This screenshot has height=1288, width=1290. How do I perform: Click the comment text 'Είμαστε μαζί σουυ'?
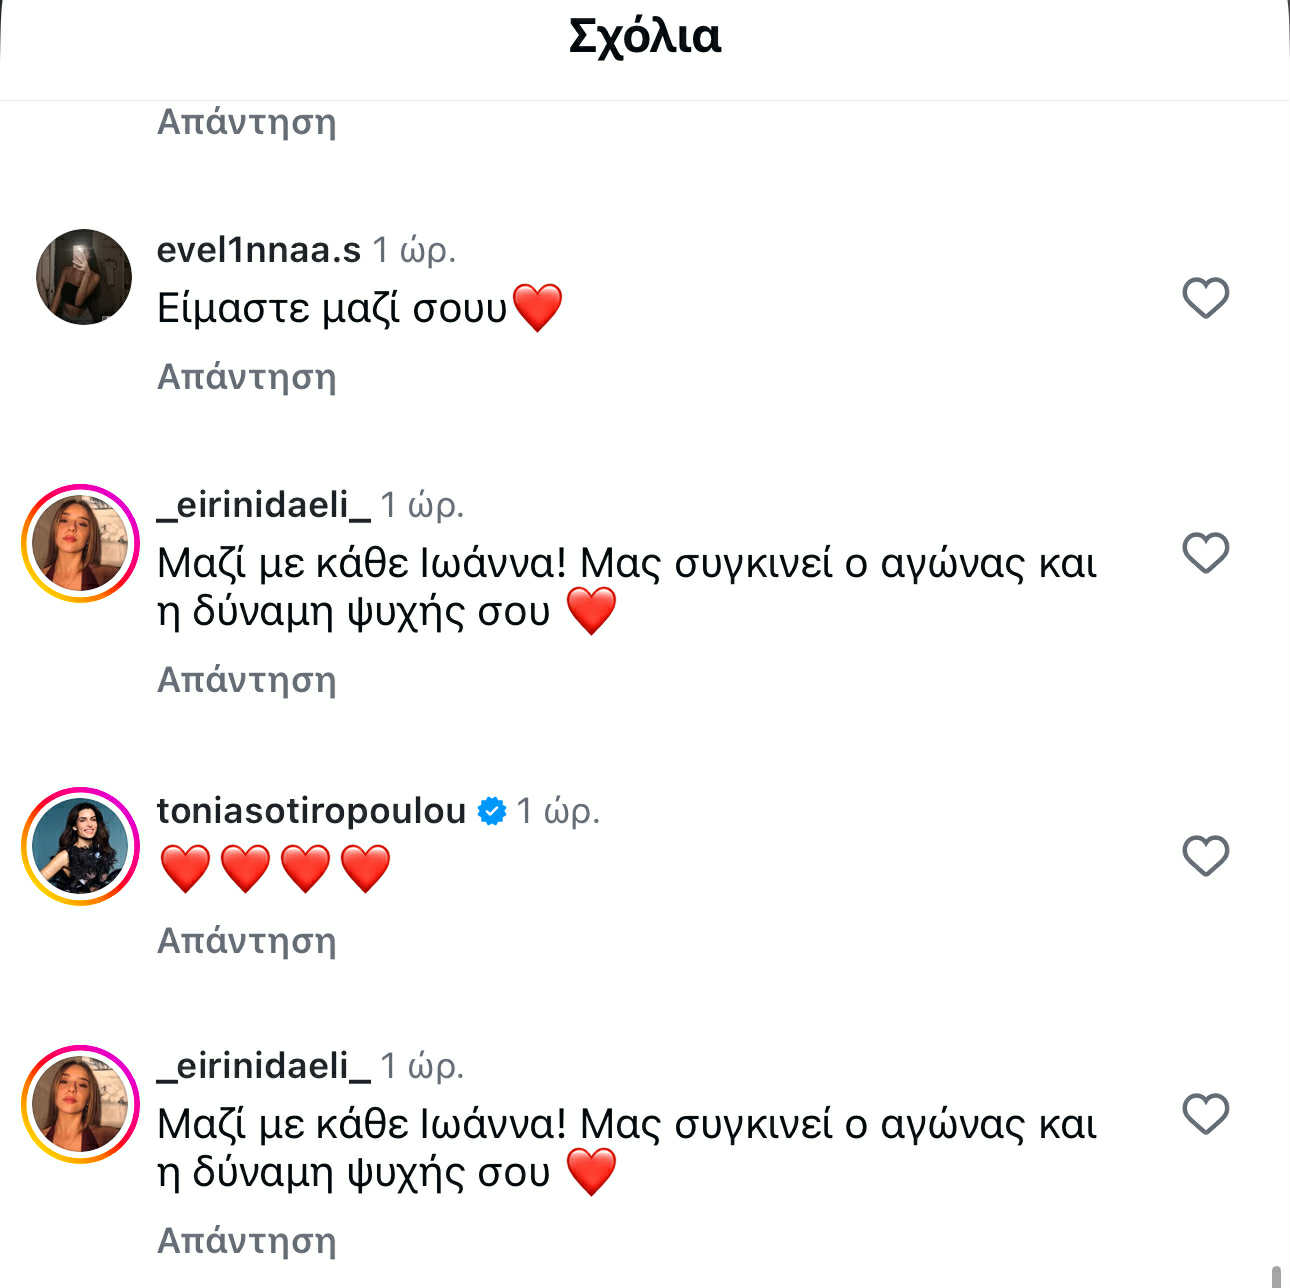332,308
